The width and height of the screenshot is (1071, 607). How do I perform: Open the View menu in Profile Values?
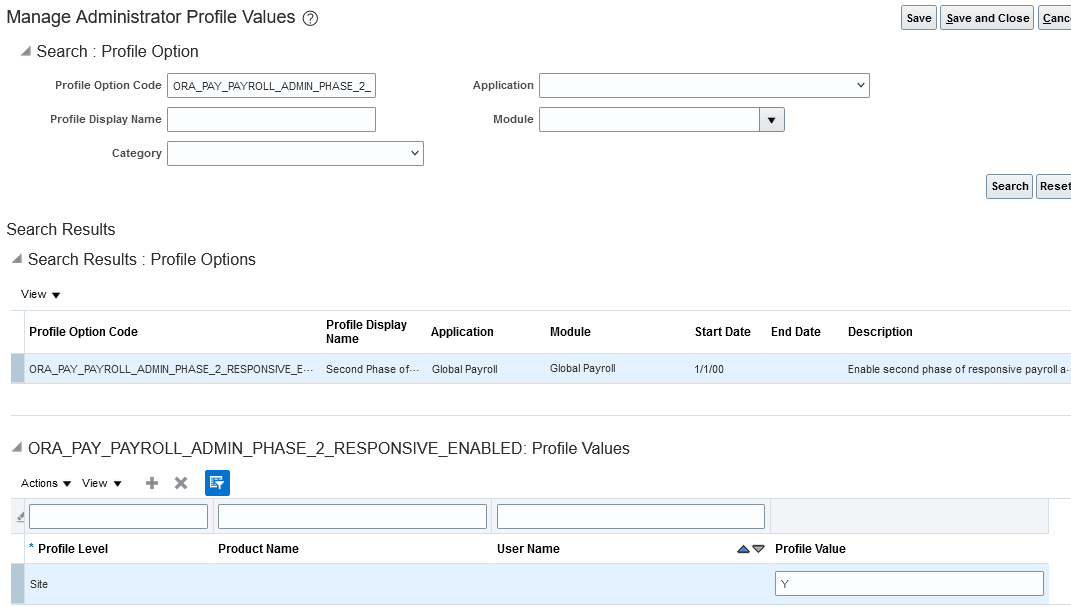(x=102, y=483)
